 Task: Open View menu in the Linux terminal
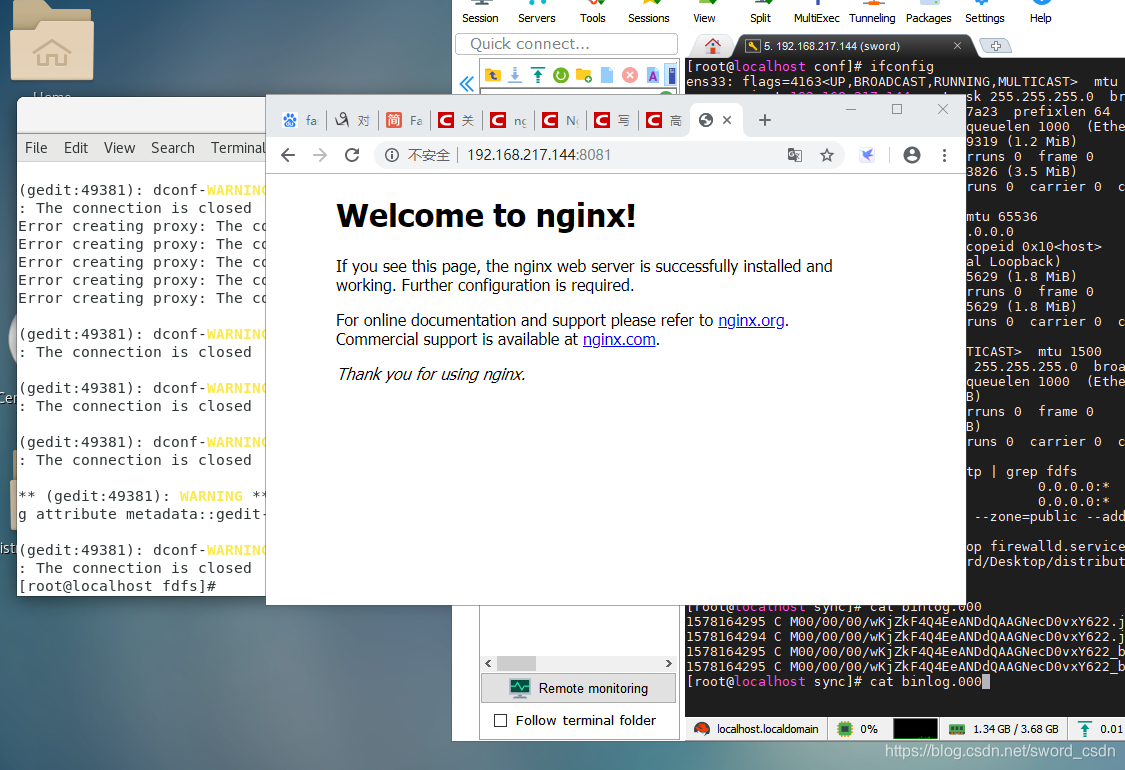(x=119, y=148)
